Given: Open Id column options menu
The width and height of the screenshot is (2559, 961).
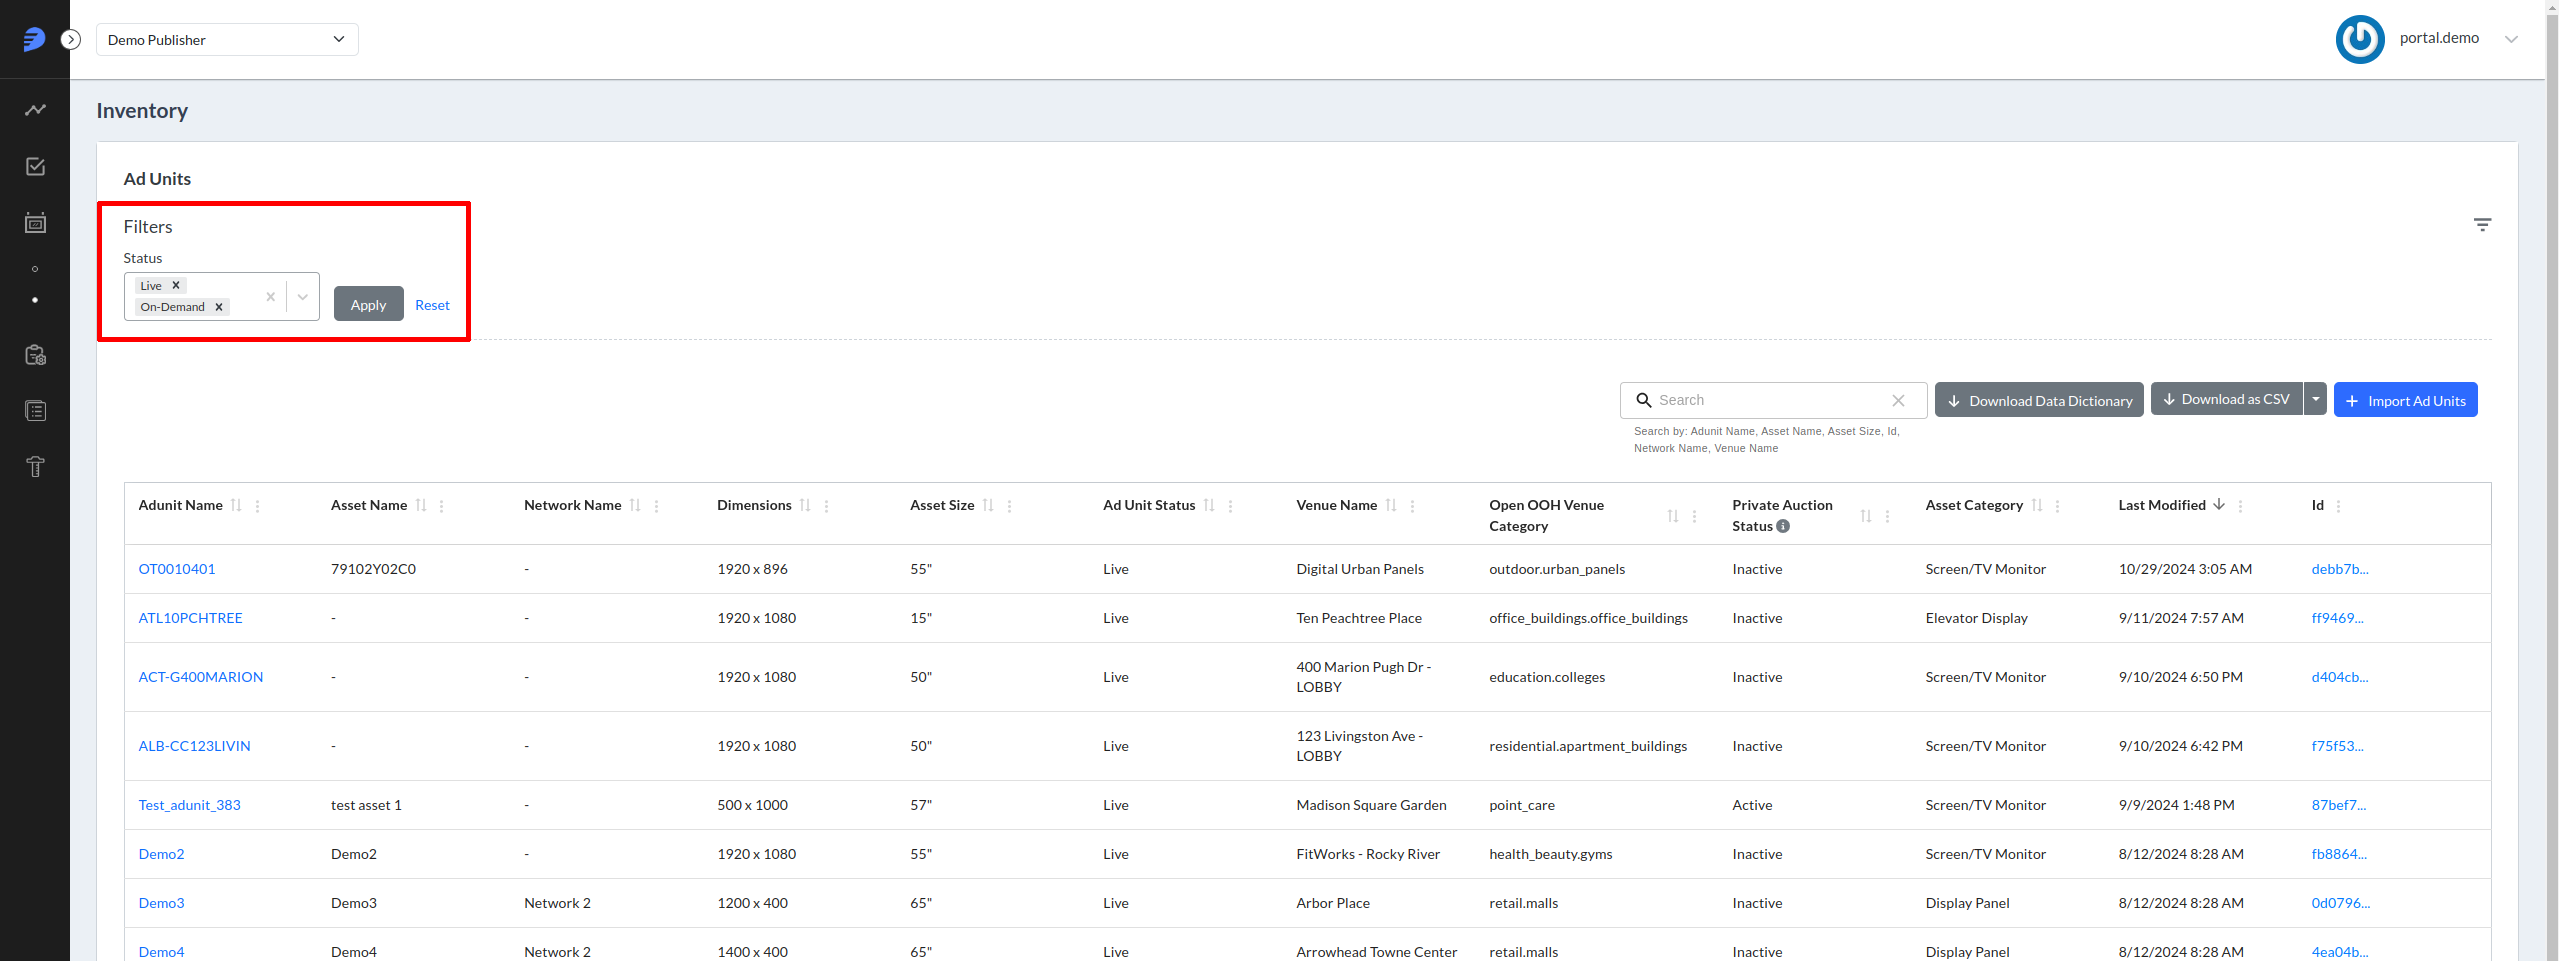Looking at the screenshot, I should point(2338,506).
